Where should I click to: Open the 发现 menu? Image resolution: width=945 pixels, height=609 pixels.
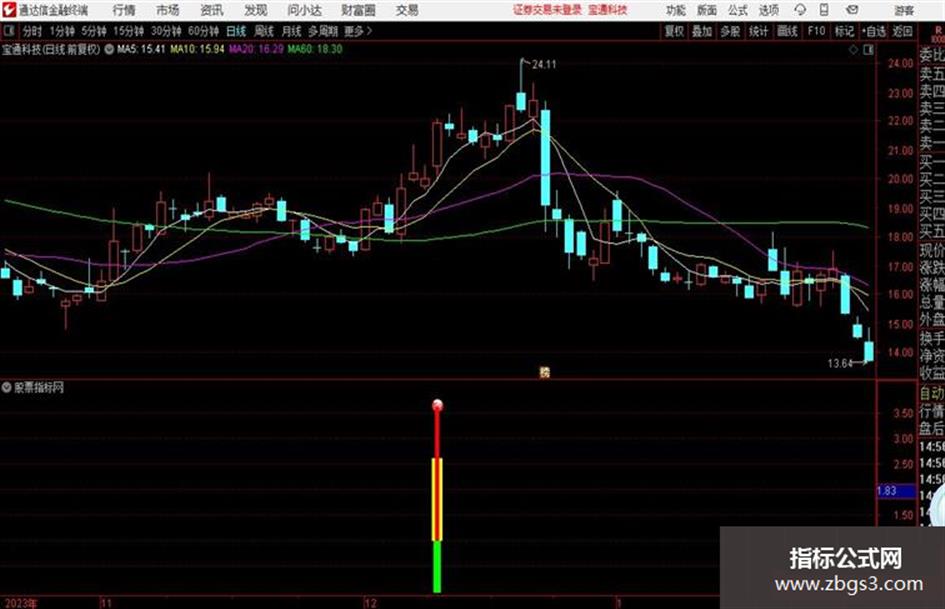(x=255, y=10)
